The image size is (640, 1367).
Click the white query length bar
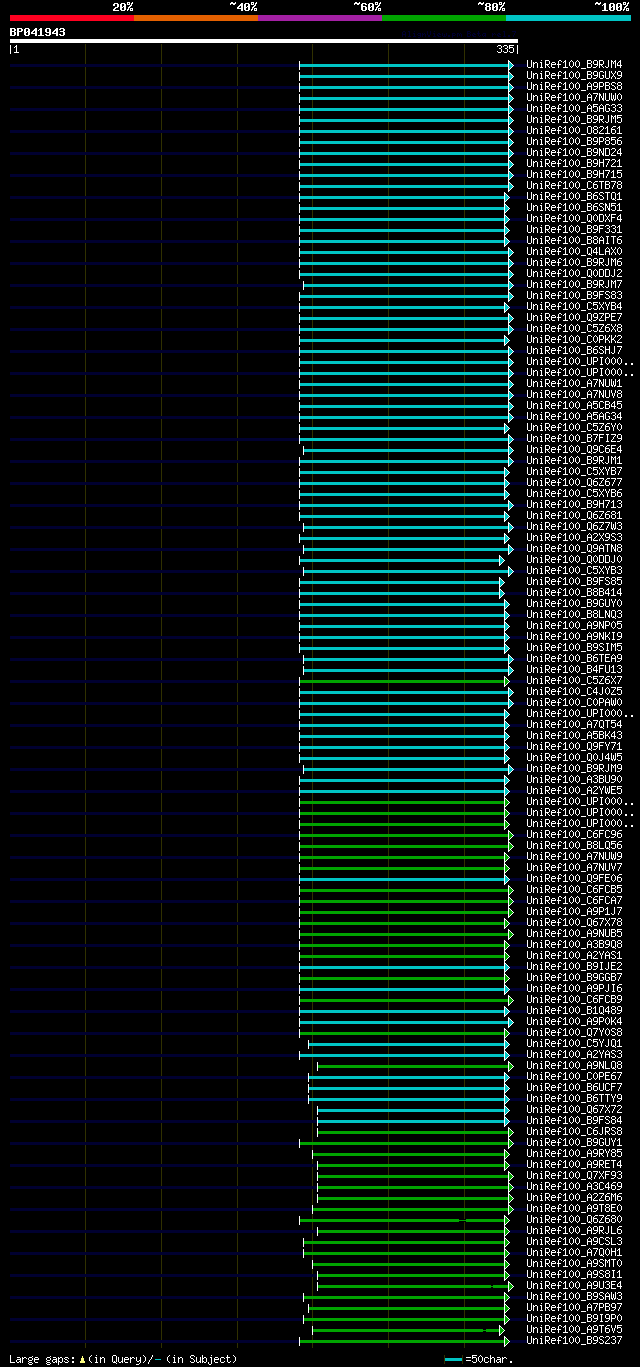pyautogui.click(x=264, y=41)
